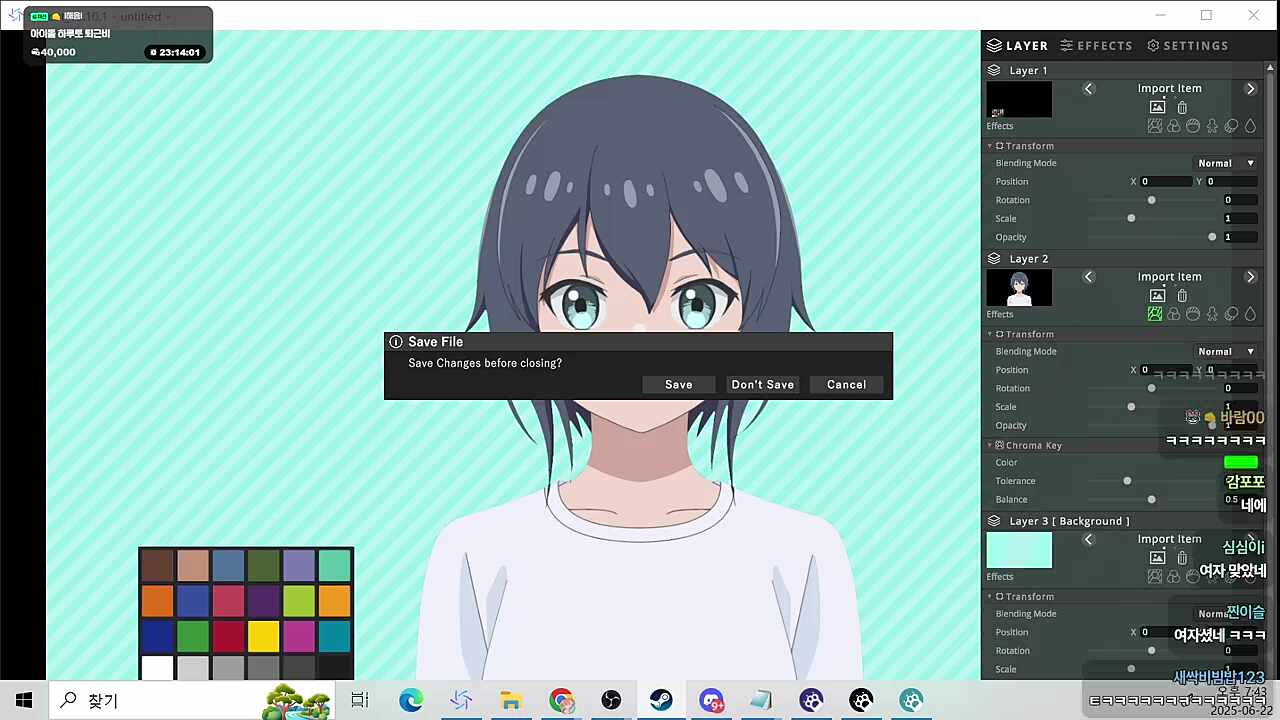The width and height of the screenshot is (1280, 720).
Task: Click the taskbar search box
Action: (190, 701)
